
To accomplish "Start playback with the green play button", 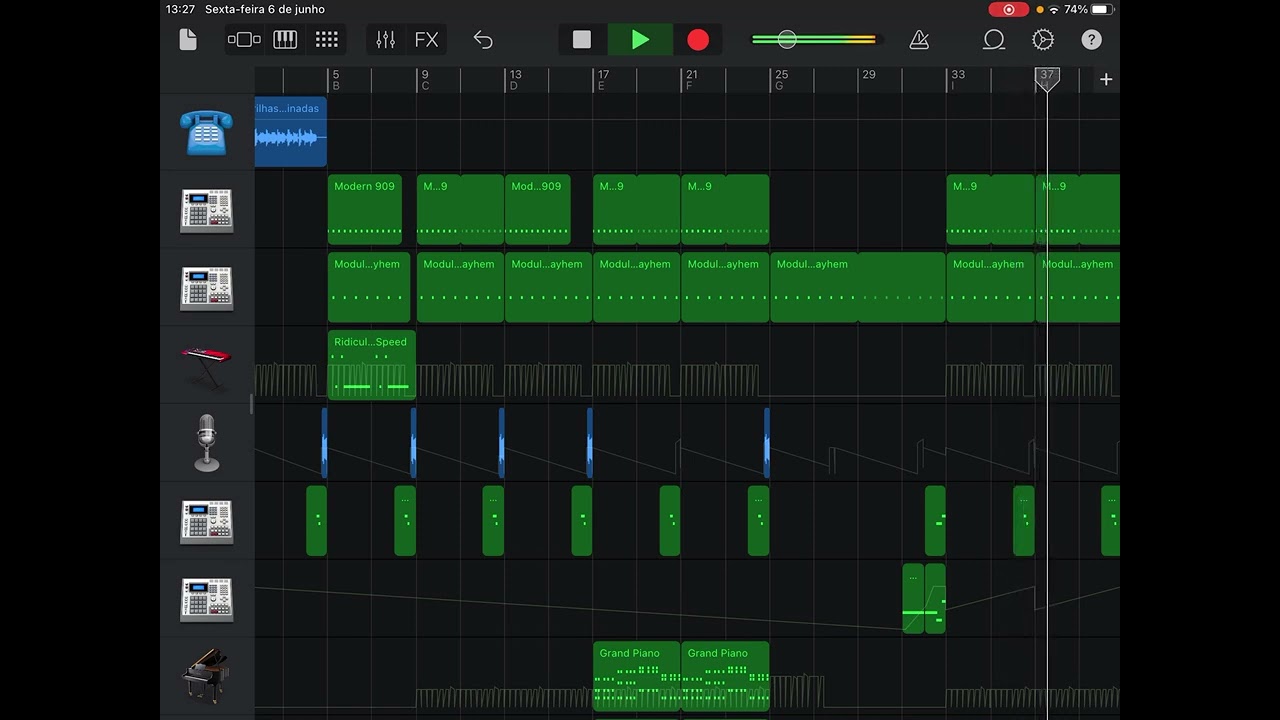I will tap(640, 40).
